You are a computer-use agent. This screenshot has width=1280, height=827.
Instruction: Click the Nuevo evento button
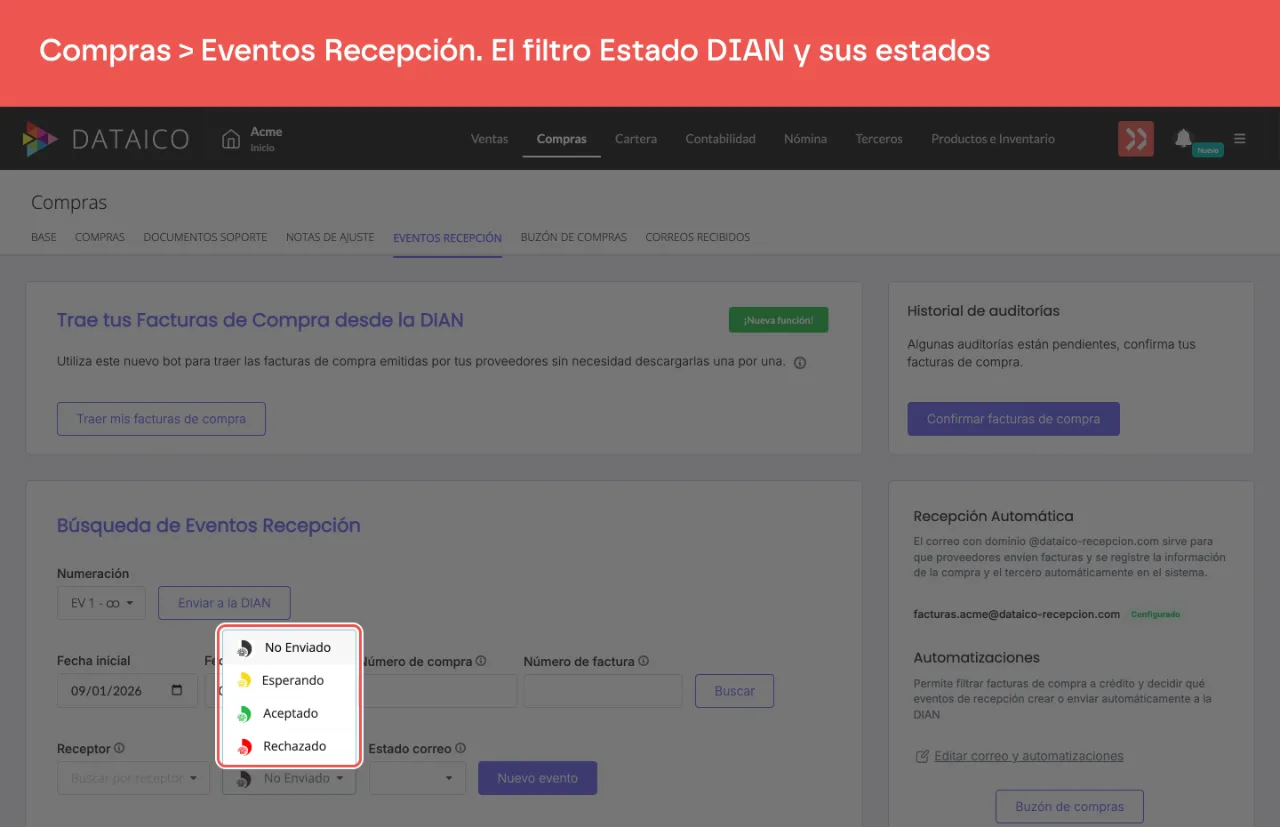coord(537,778)
